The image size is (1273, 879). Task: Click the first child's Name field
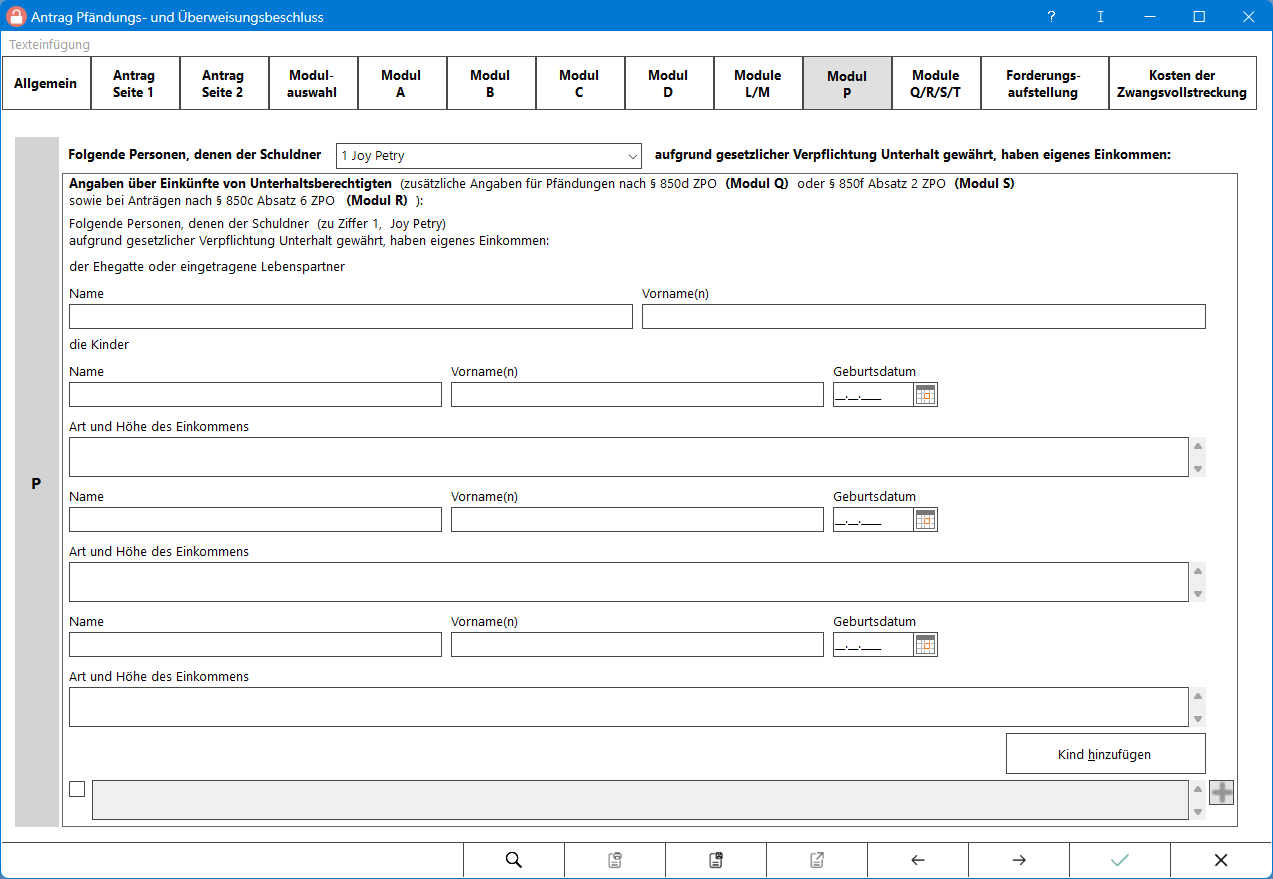point(255,395)
